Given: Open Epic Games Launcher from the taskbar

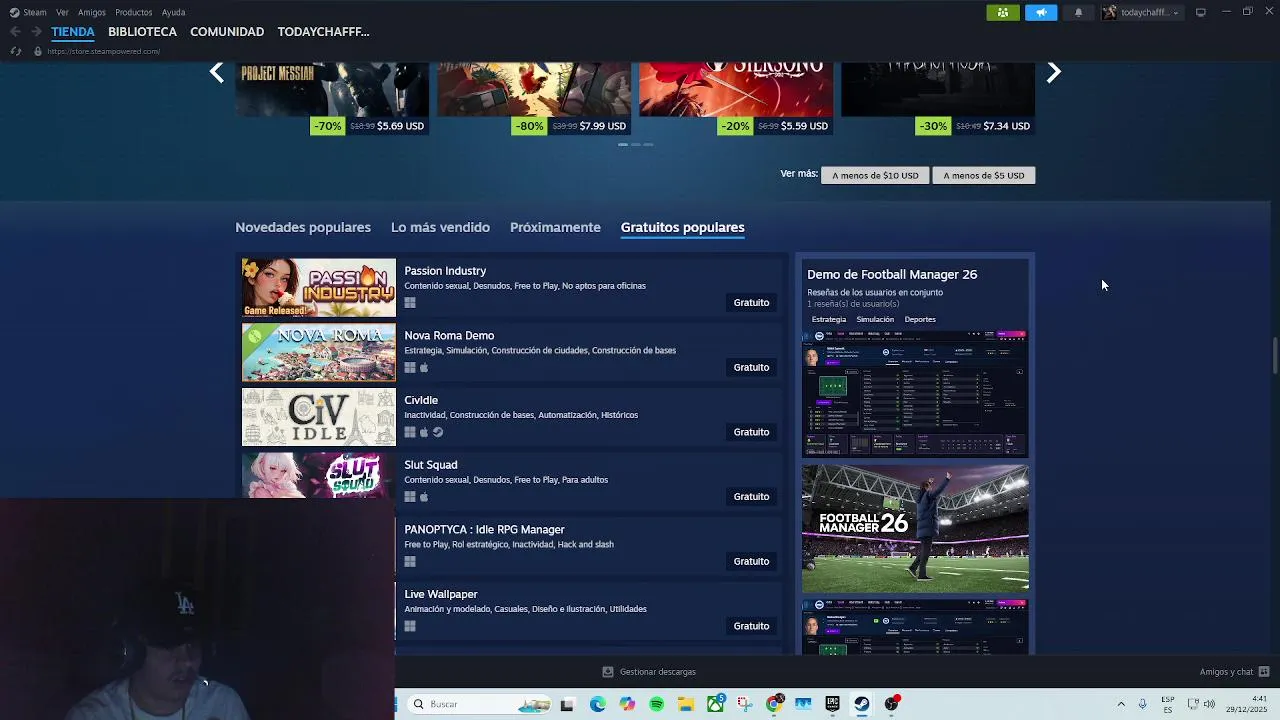Looking at the screenshot, I should coord(832,704).
